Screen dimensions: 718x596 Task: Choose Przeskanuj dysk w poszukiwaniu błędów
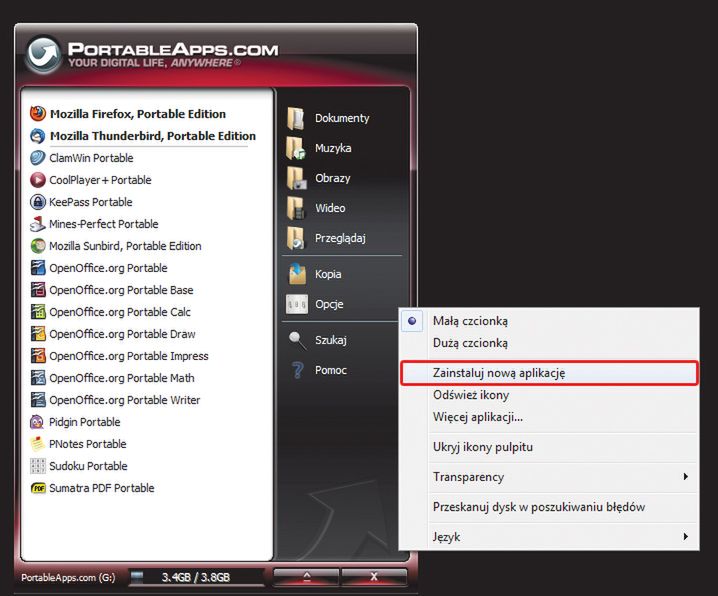point(549,507)
